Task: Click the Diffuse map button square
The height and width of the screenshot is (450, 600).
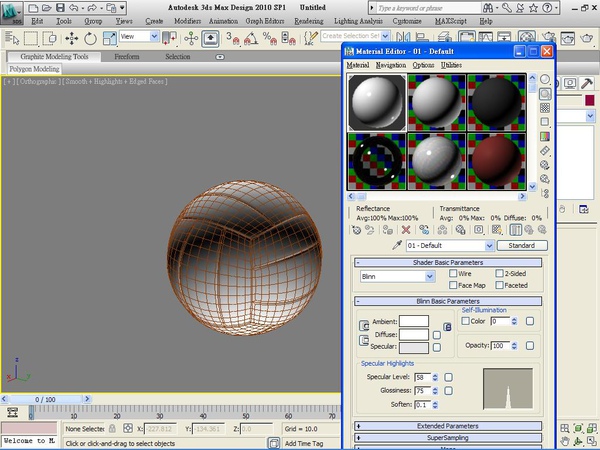Action: (437, 335)
